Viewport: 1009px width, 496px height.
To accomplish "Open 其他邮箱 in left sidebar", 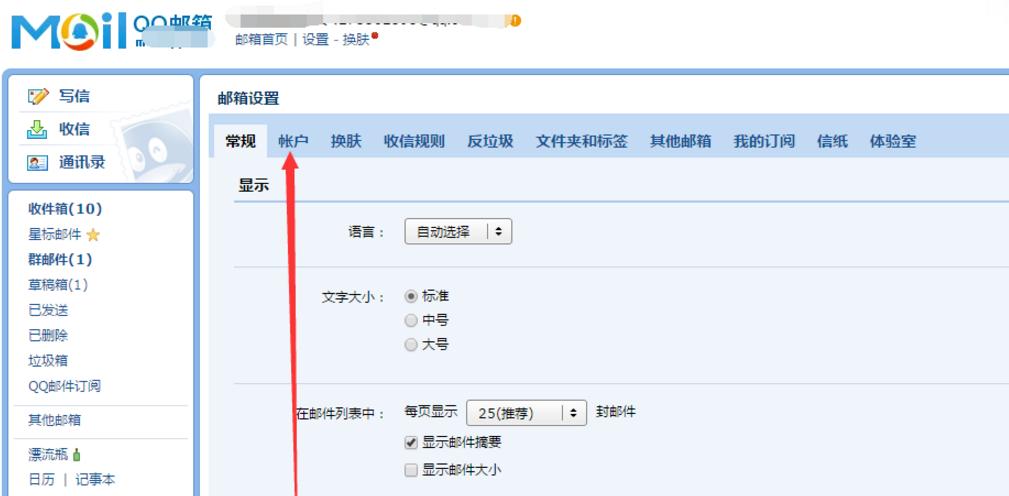I will pyautogui.click(x=55, y=420).
